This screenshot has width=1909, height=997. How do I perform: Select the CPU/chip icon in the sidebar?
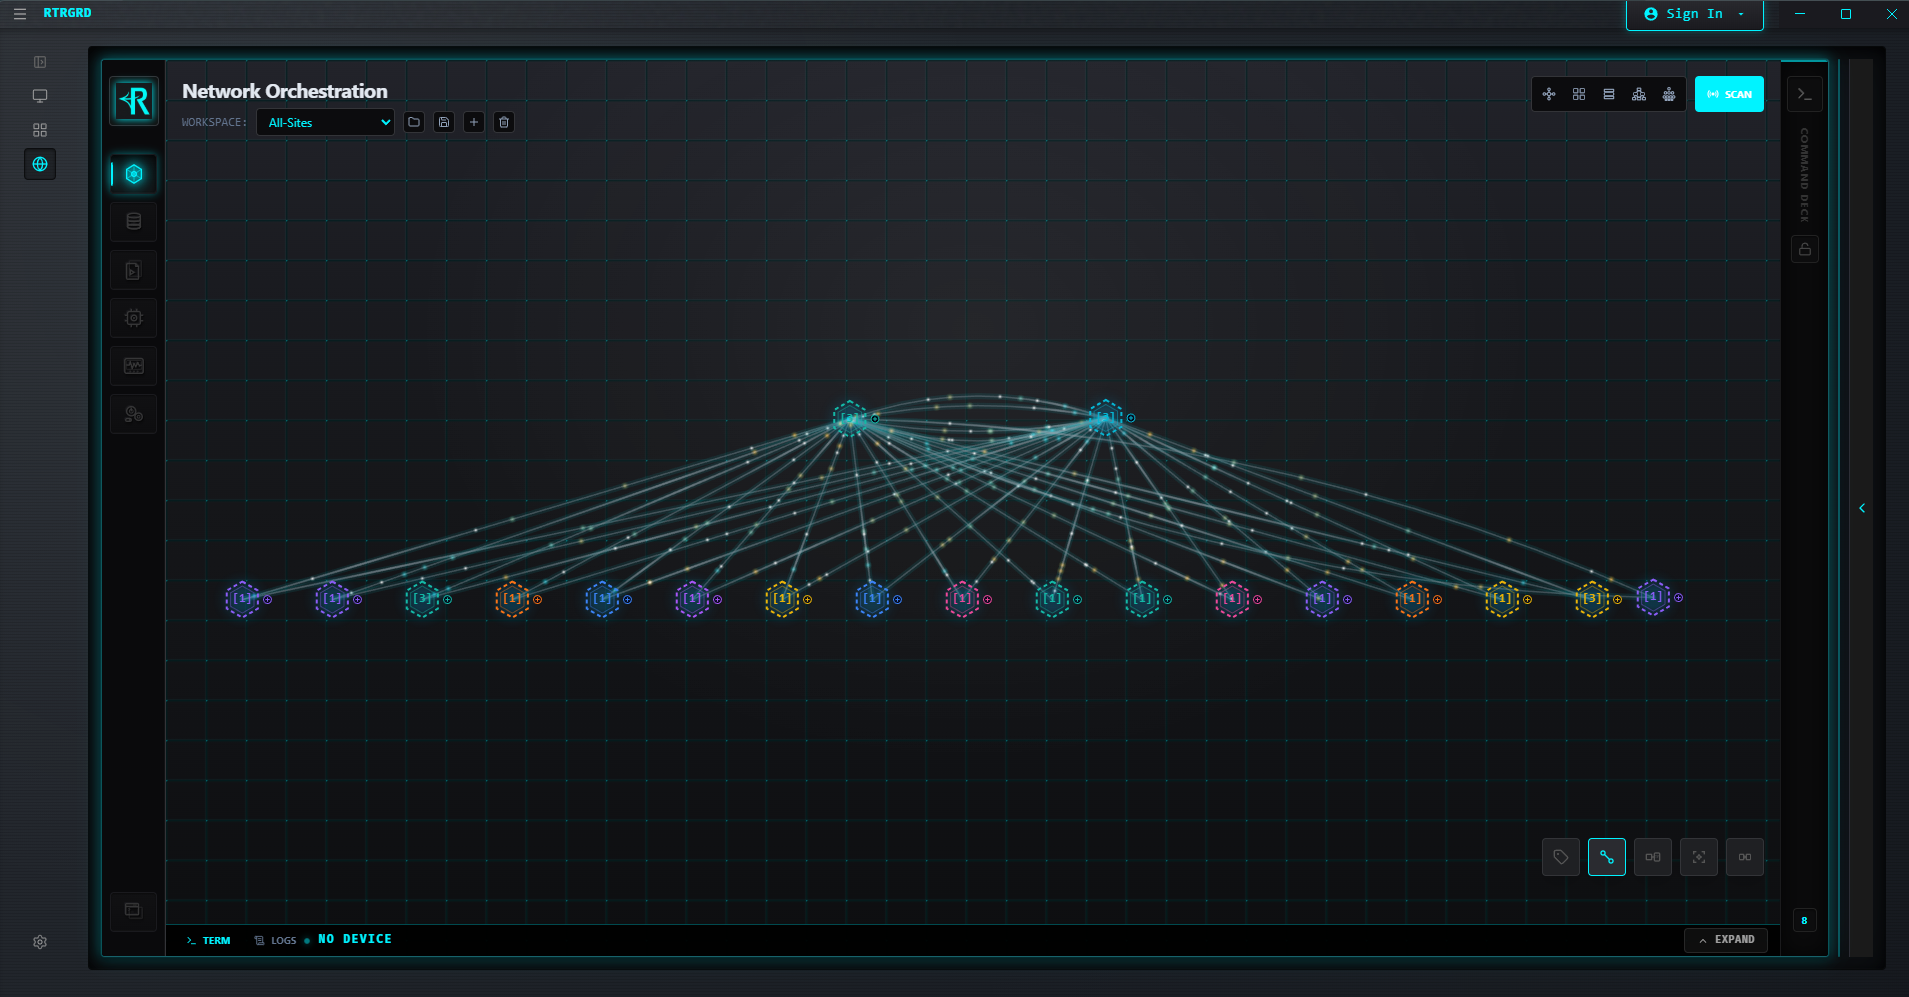coord(133,318)
